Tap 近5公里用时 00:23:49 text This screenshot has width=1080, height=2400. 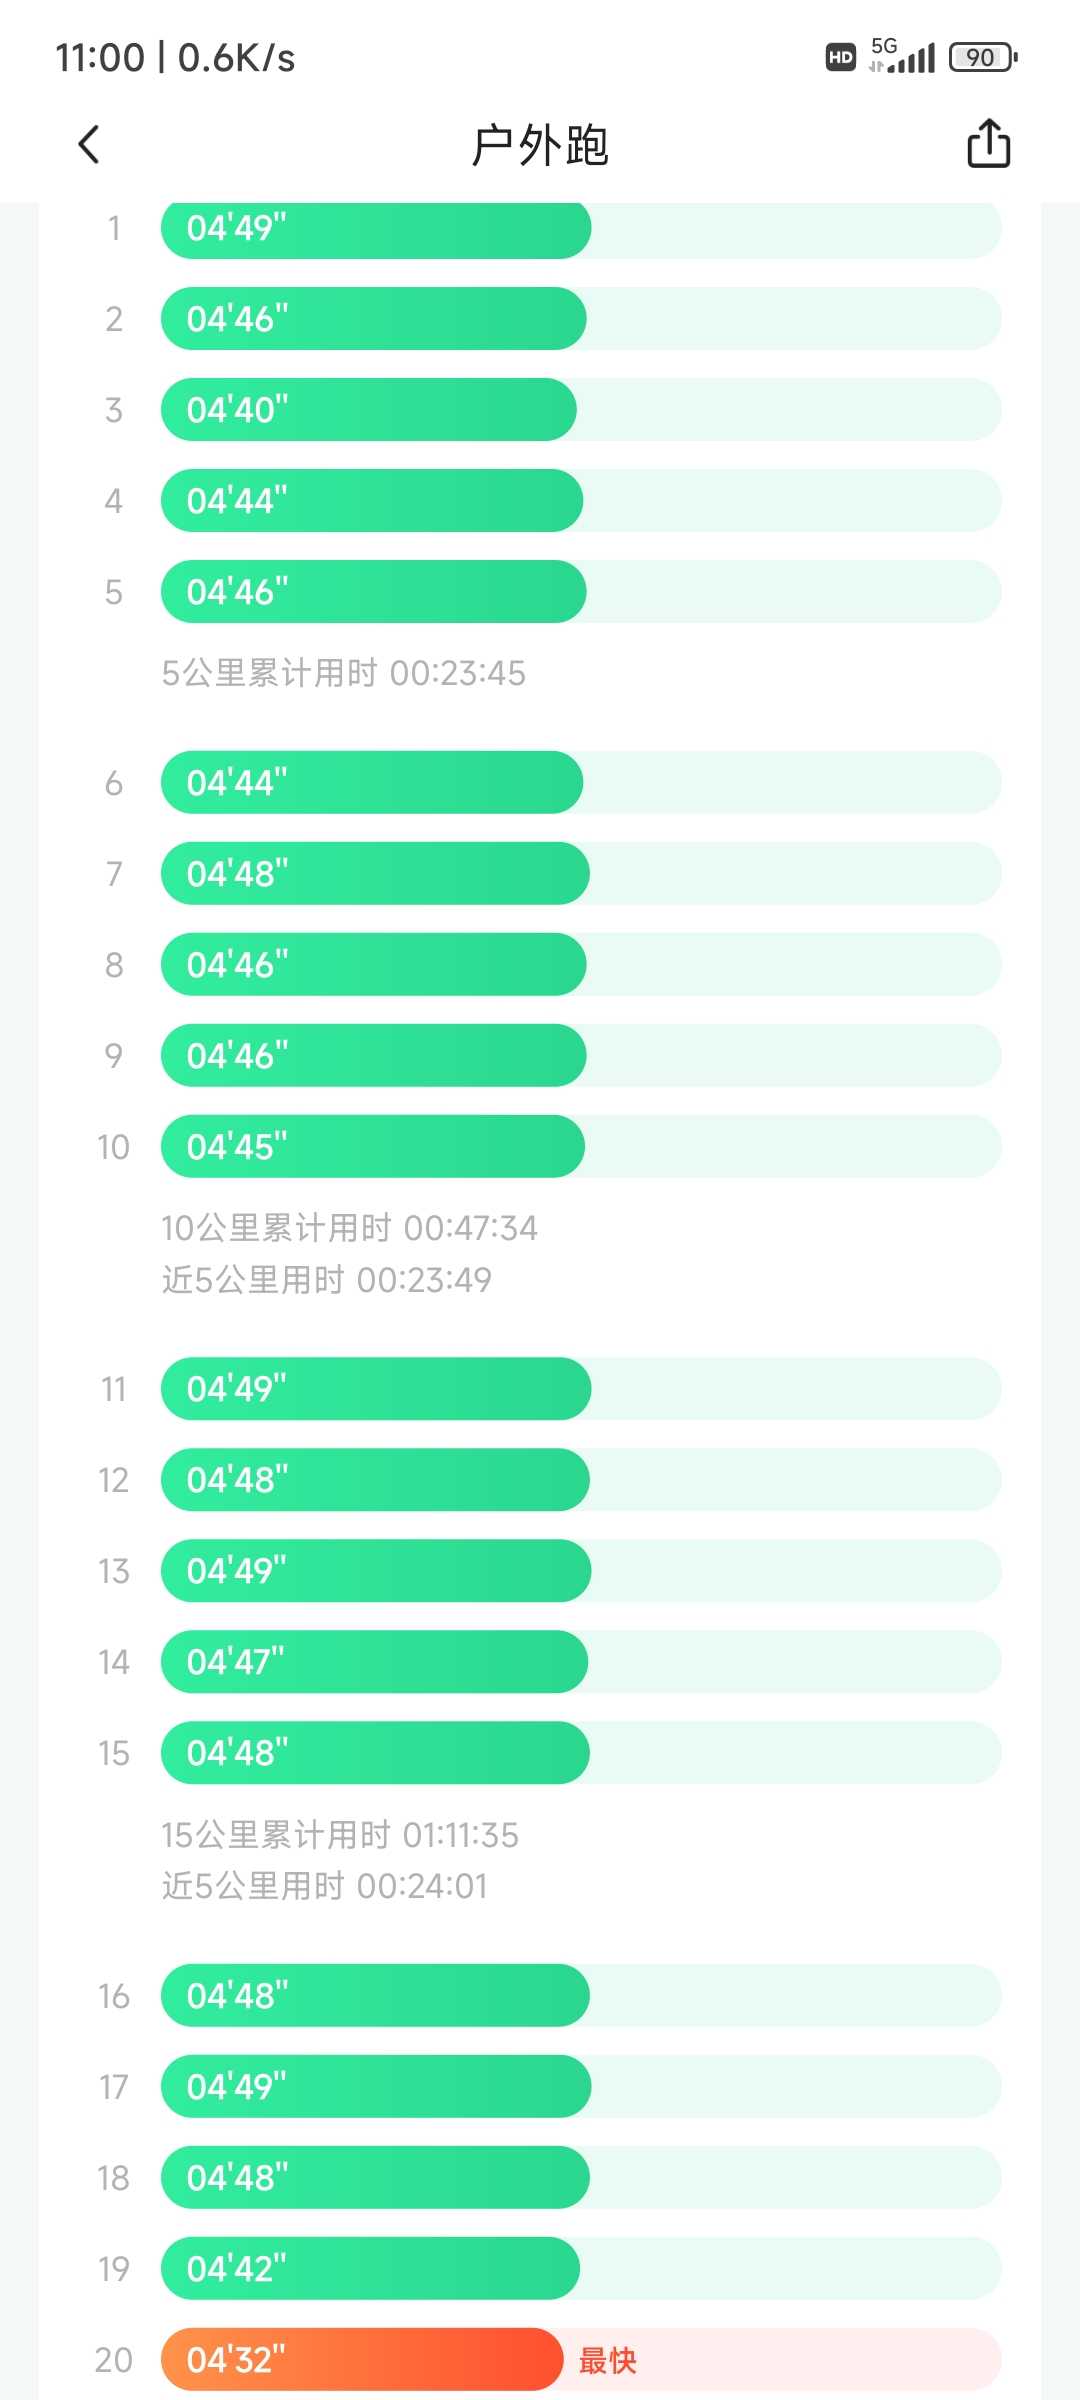click(x=326, y=1279)
